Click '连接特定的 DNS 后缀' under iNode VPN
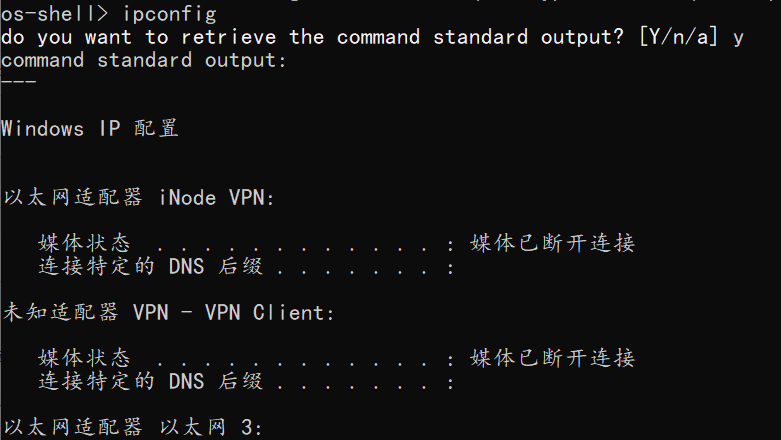 pos(150,266)
